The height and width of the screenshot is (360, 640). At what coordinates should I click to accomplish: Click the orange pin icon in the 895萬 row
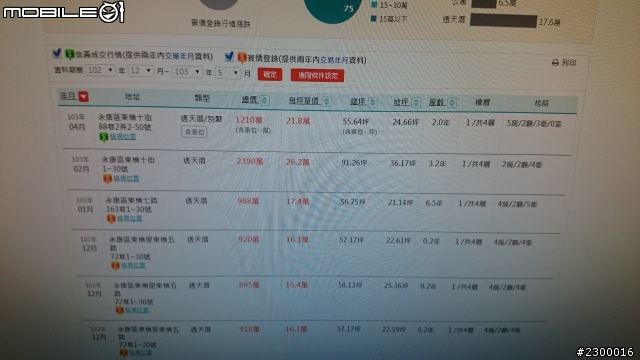tap(120, 310)
